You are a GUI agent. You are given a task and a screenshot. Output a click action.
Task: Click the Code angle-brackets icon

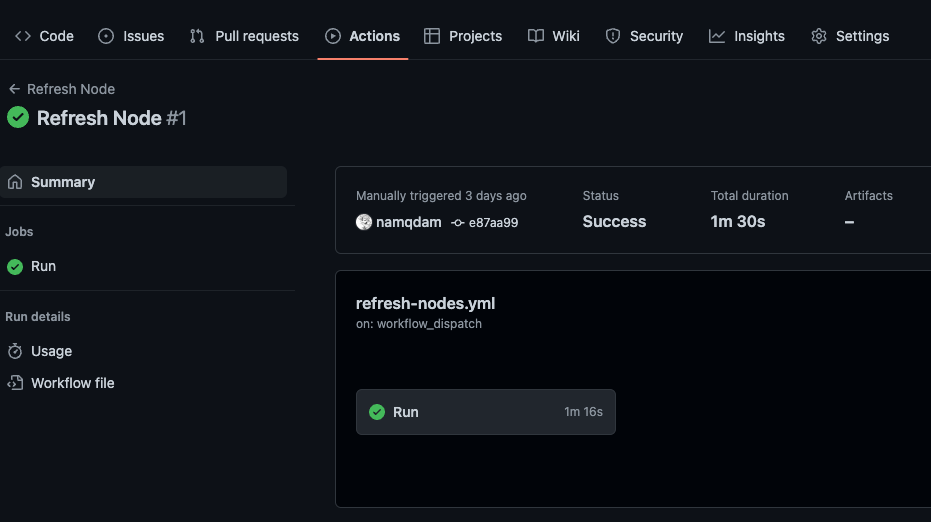pos(23,36)
